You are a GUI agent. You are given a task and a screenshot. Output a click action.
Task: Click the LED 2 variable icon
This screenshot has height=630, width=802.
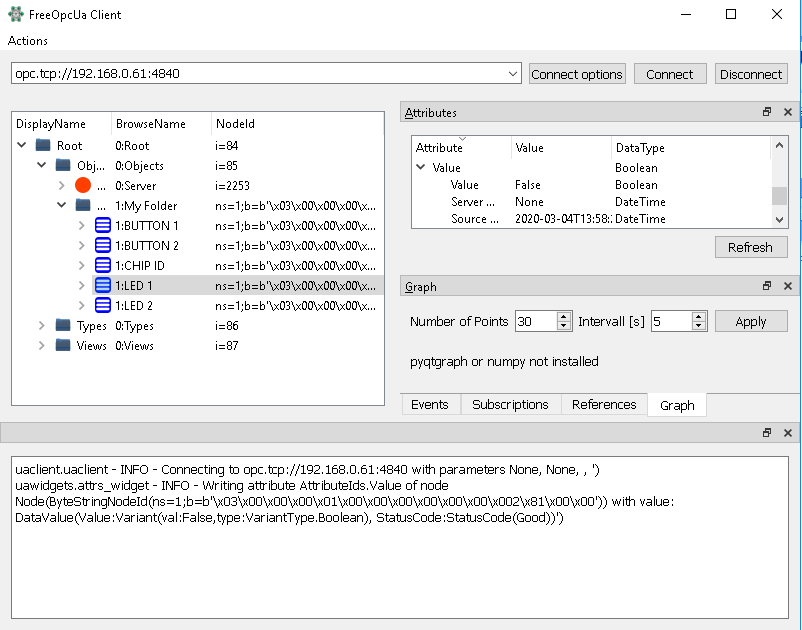103,305
